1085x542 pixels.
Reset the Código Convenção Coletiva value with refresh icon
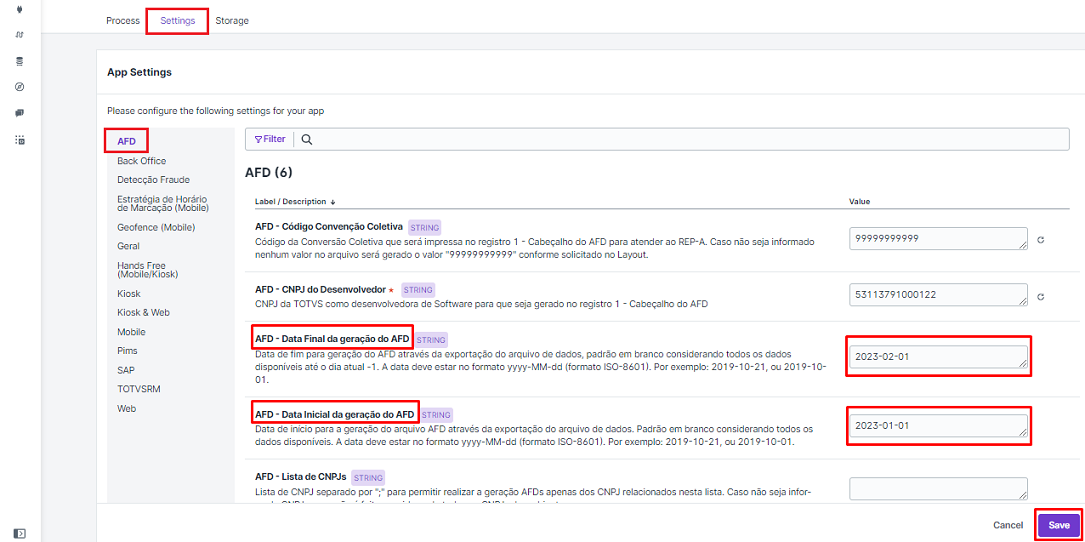[x=1040, y=240]
